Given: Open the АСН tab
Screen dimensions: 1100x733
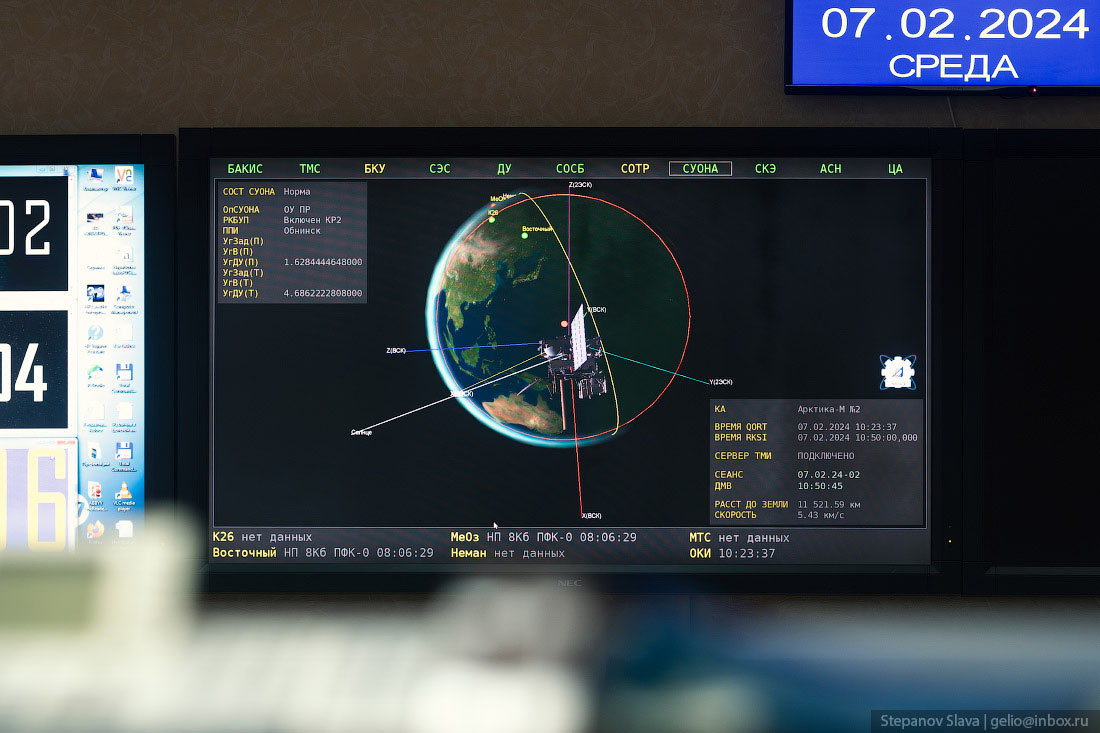Looking at the screenshot, I should coord(830,169).
